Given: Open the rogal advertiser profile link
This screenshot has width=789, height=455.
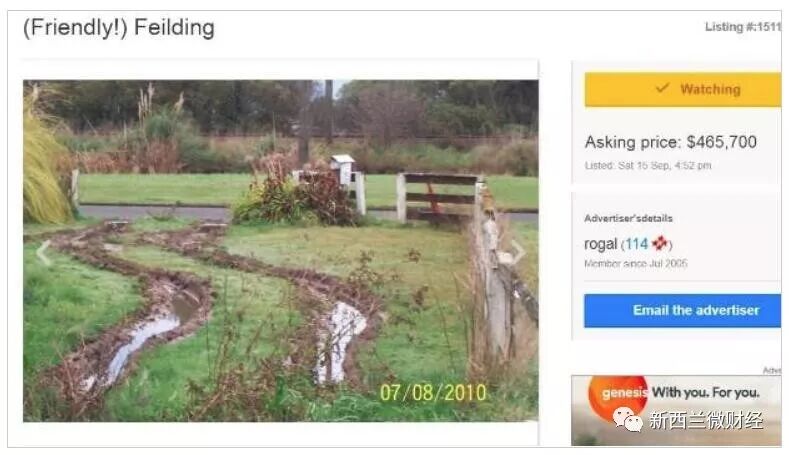Looking at the screenshot, I should point(600,244).
